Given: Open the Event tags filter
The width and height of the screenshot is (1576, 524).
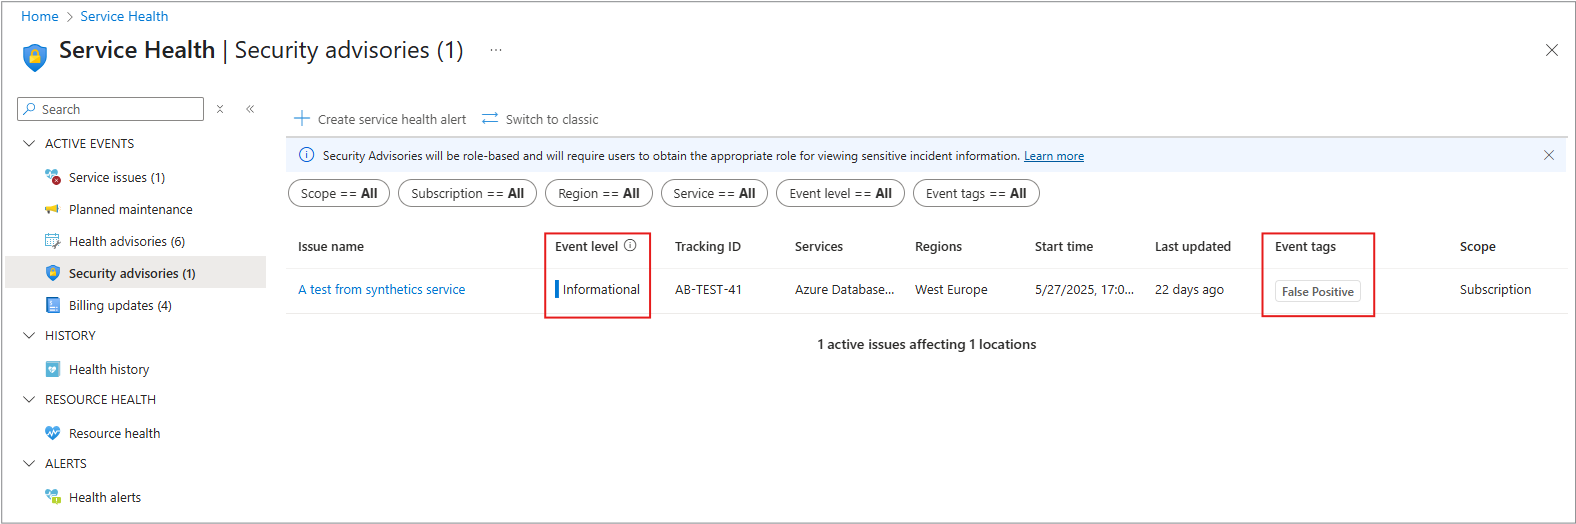Looking at the screenshot, I should pyautogui.click(x=976, y=193).
